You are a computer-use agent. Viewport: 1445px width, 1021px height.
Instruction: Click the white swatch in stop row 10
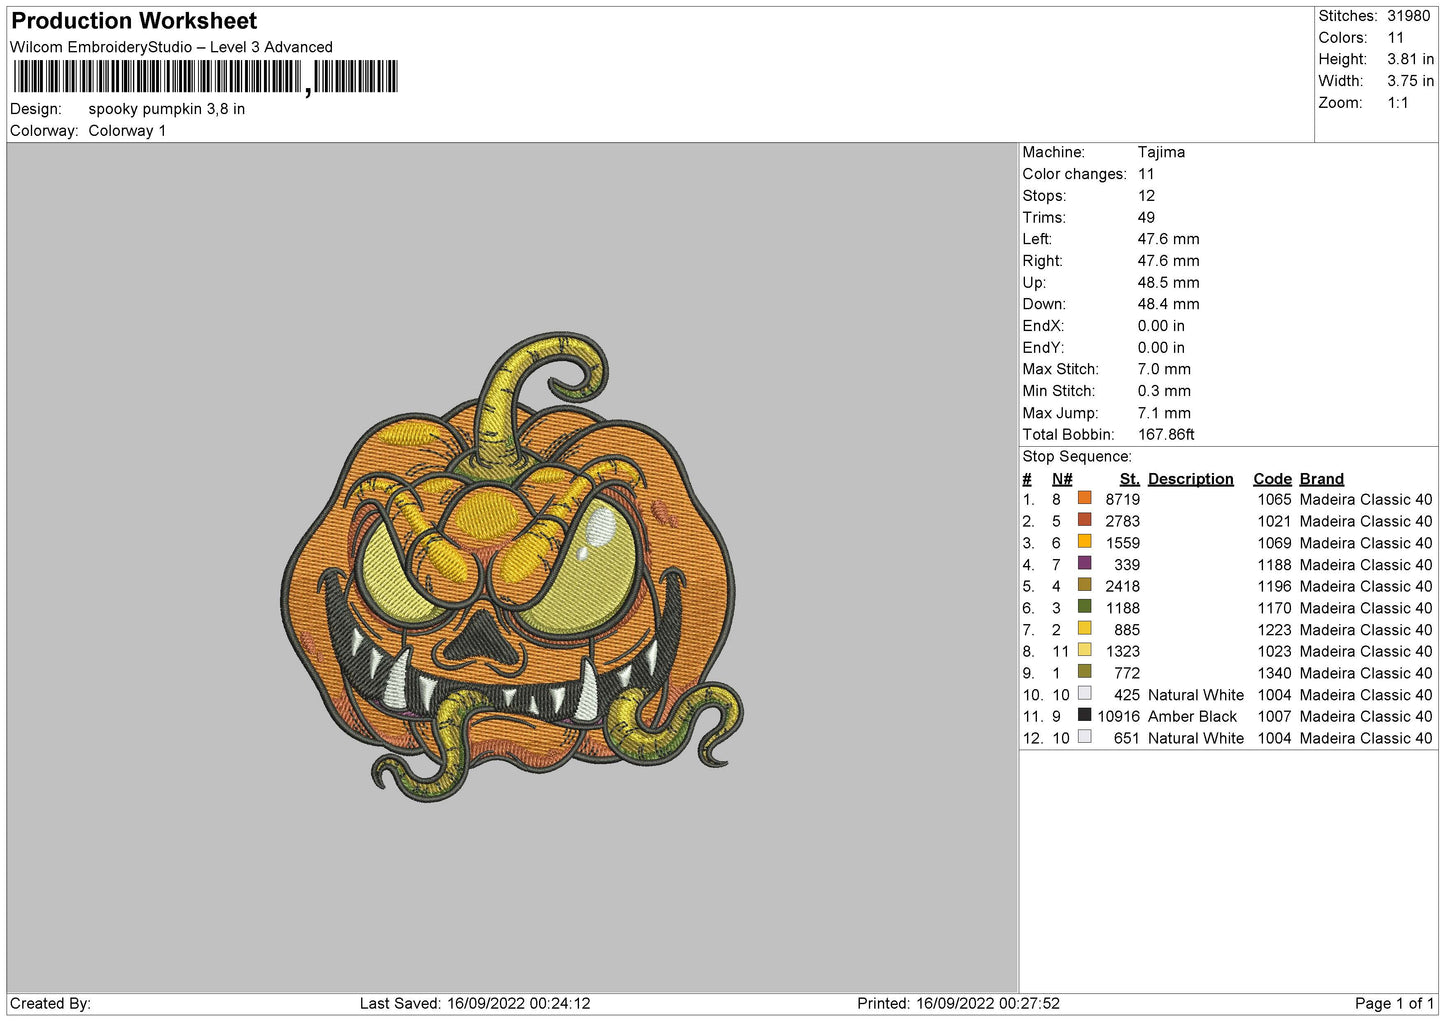(1084, 693)
